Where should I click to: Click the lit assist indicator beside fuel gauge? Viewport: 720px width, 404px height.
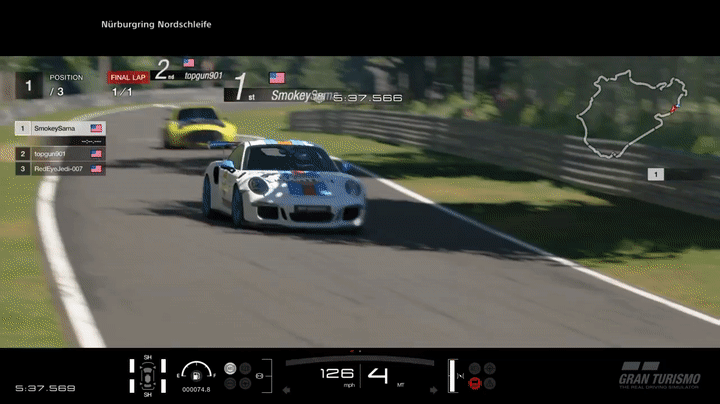coord(230,368)
